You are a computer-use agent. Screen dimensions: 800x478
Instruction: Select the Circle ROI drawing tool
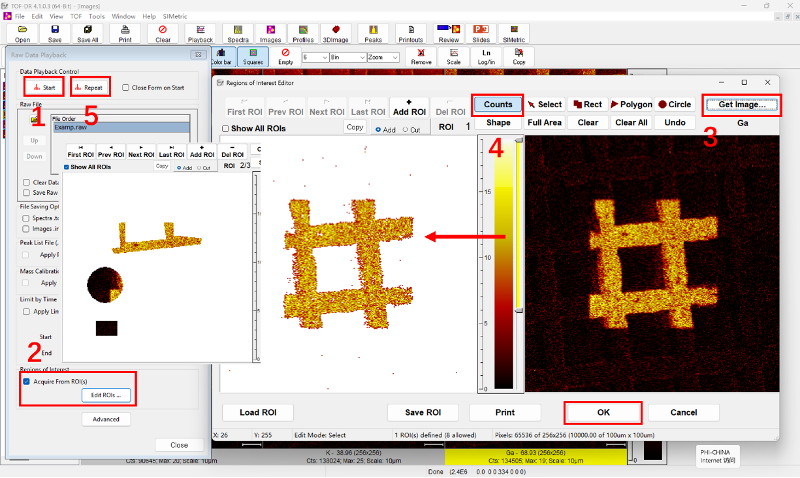coord(675,104)
